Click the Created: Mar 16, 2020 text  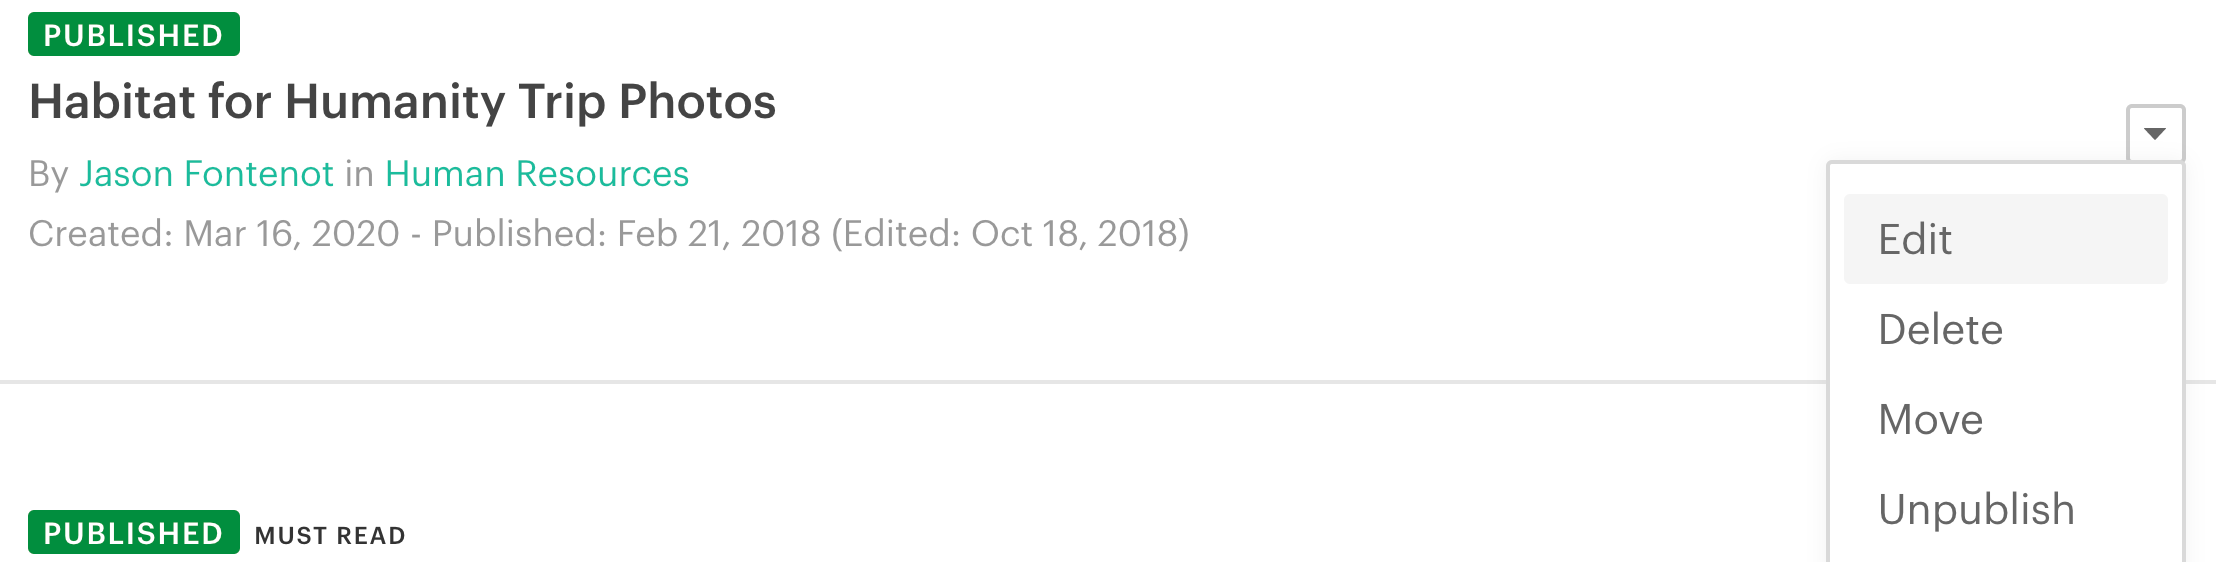click(x=214, y=233)
